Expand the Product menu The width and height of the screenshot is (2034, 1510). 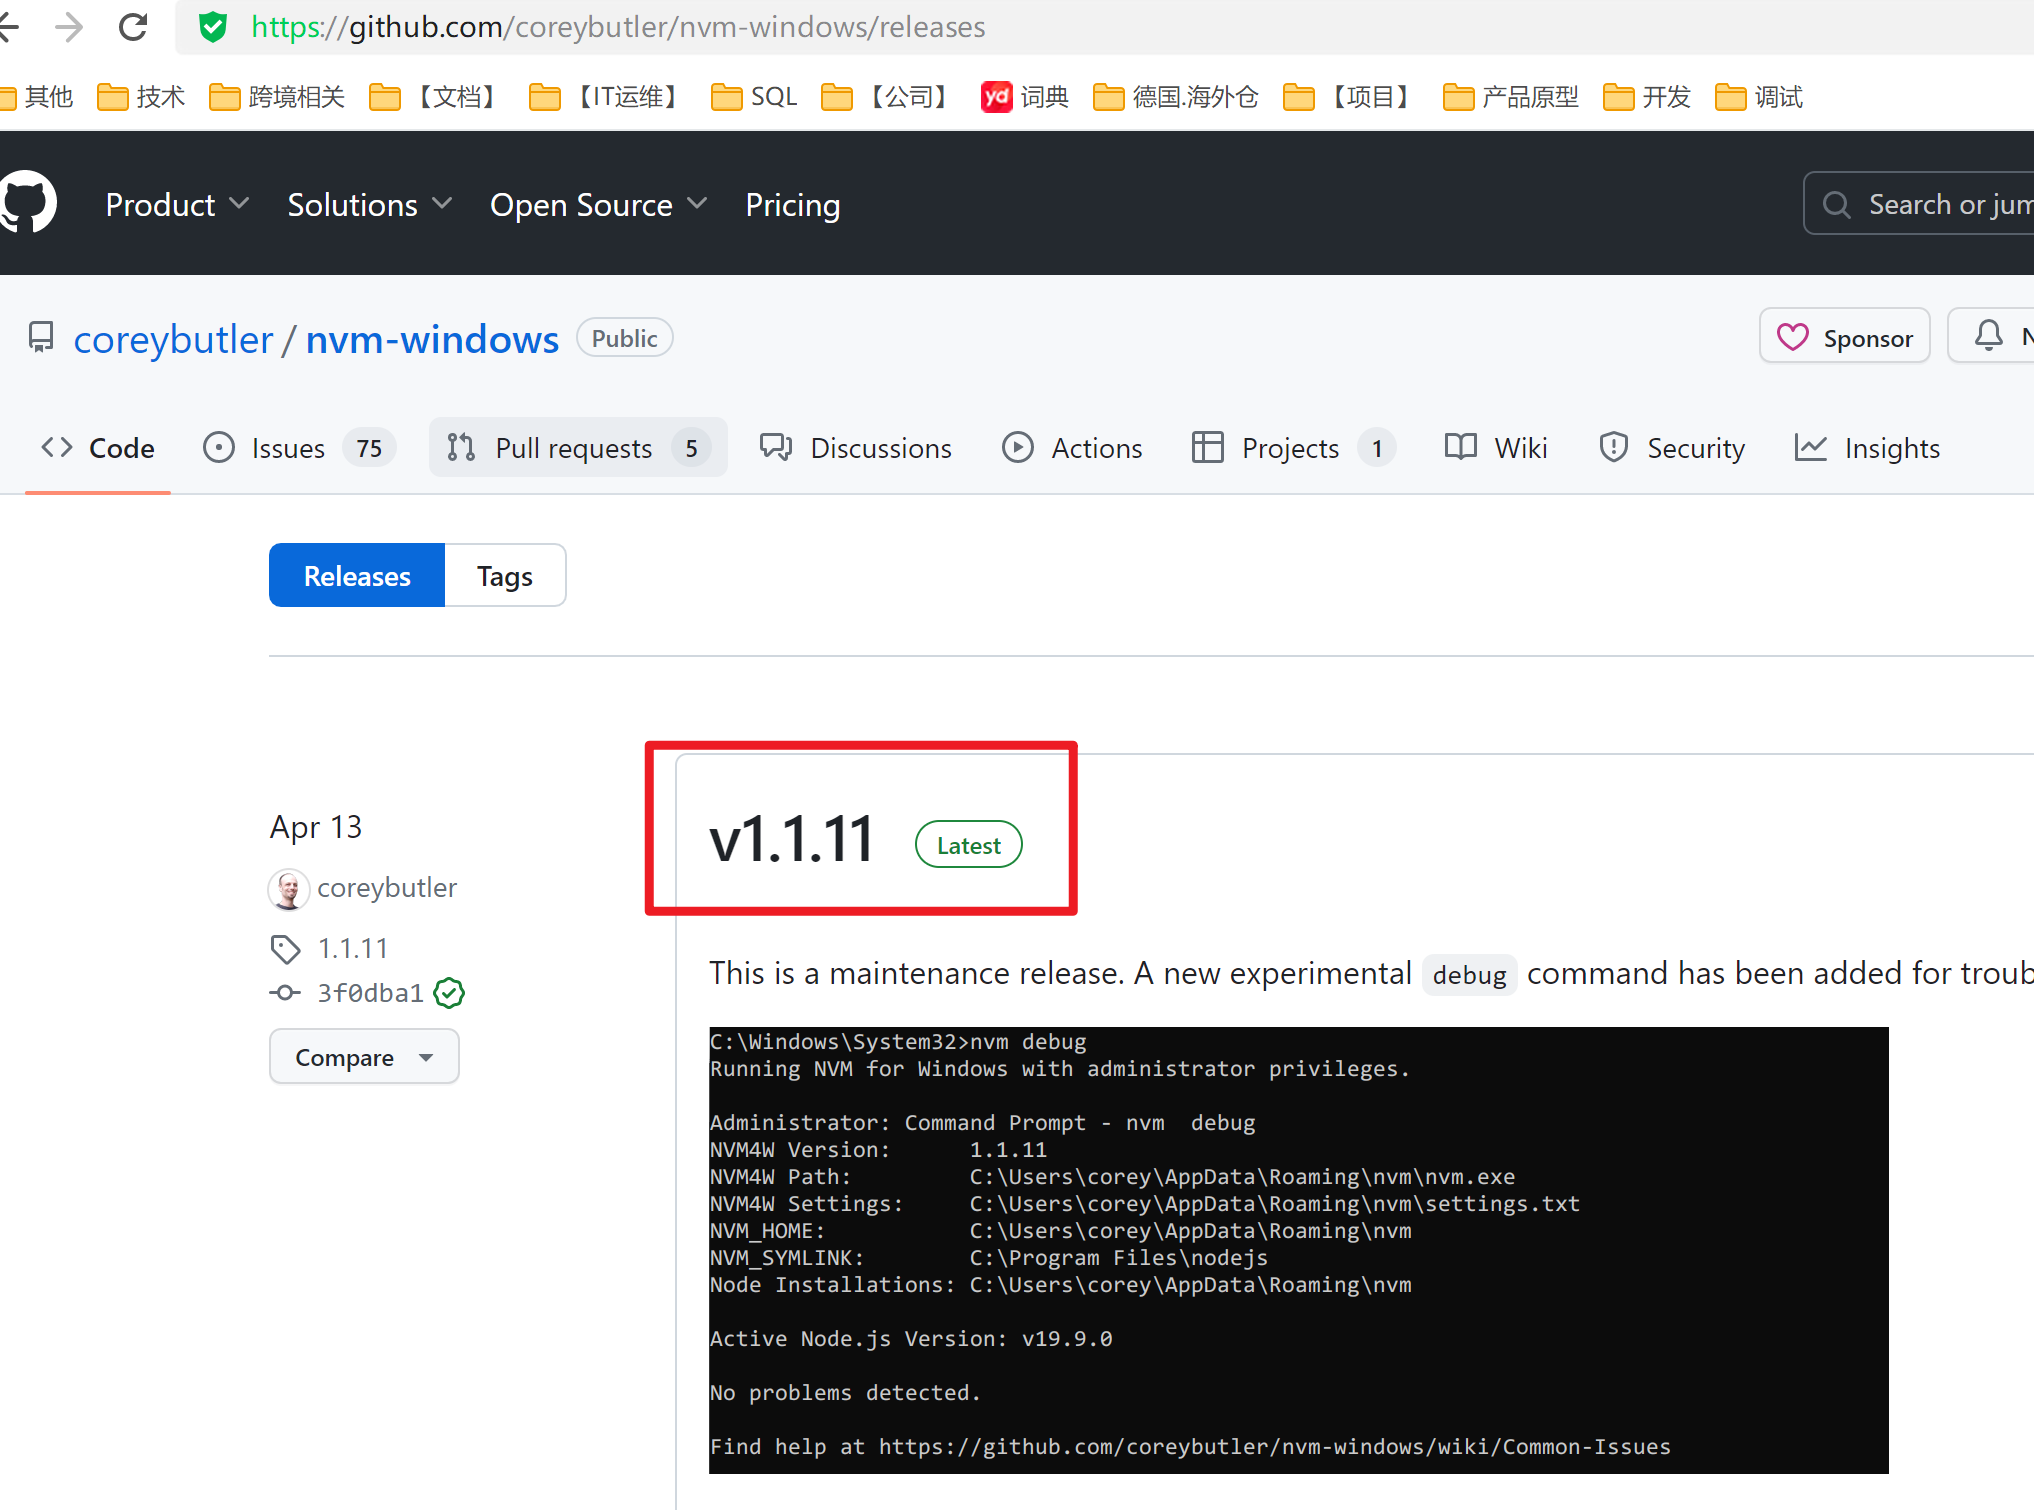[x=177, y=204]
